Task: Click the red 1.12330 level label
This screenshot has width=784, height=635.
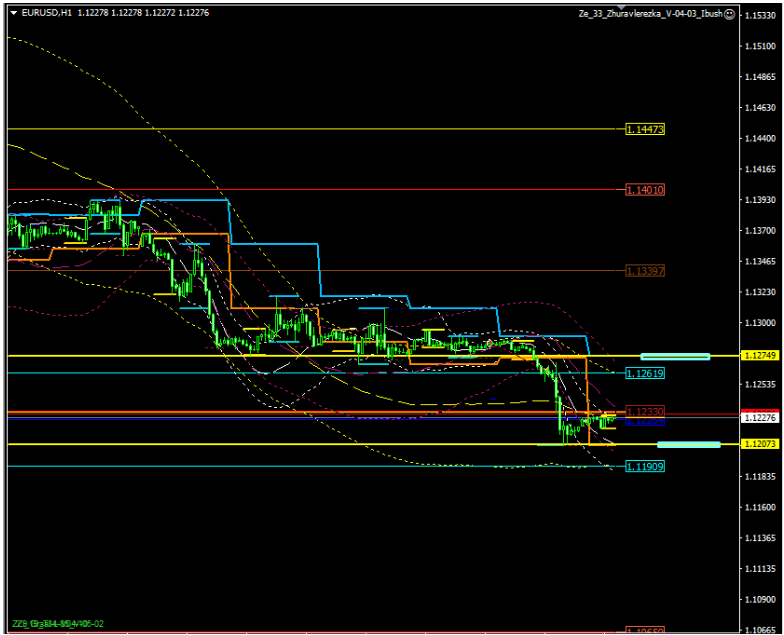Action: (645, 411)
